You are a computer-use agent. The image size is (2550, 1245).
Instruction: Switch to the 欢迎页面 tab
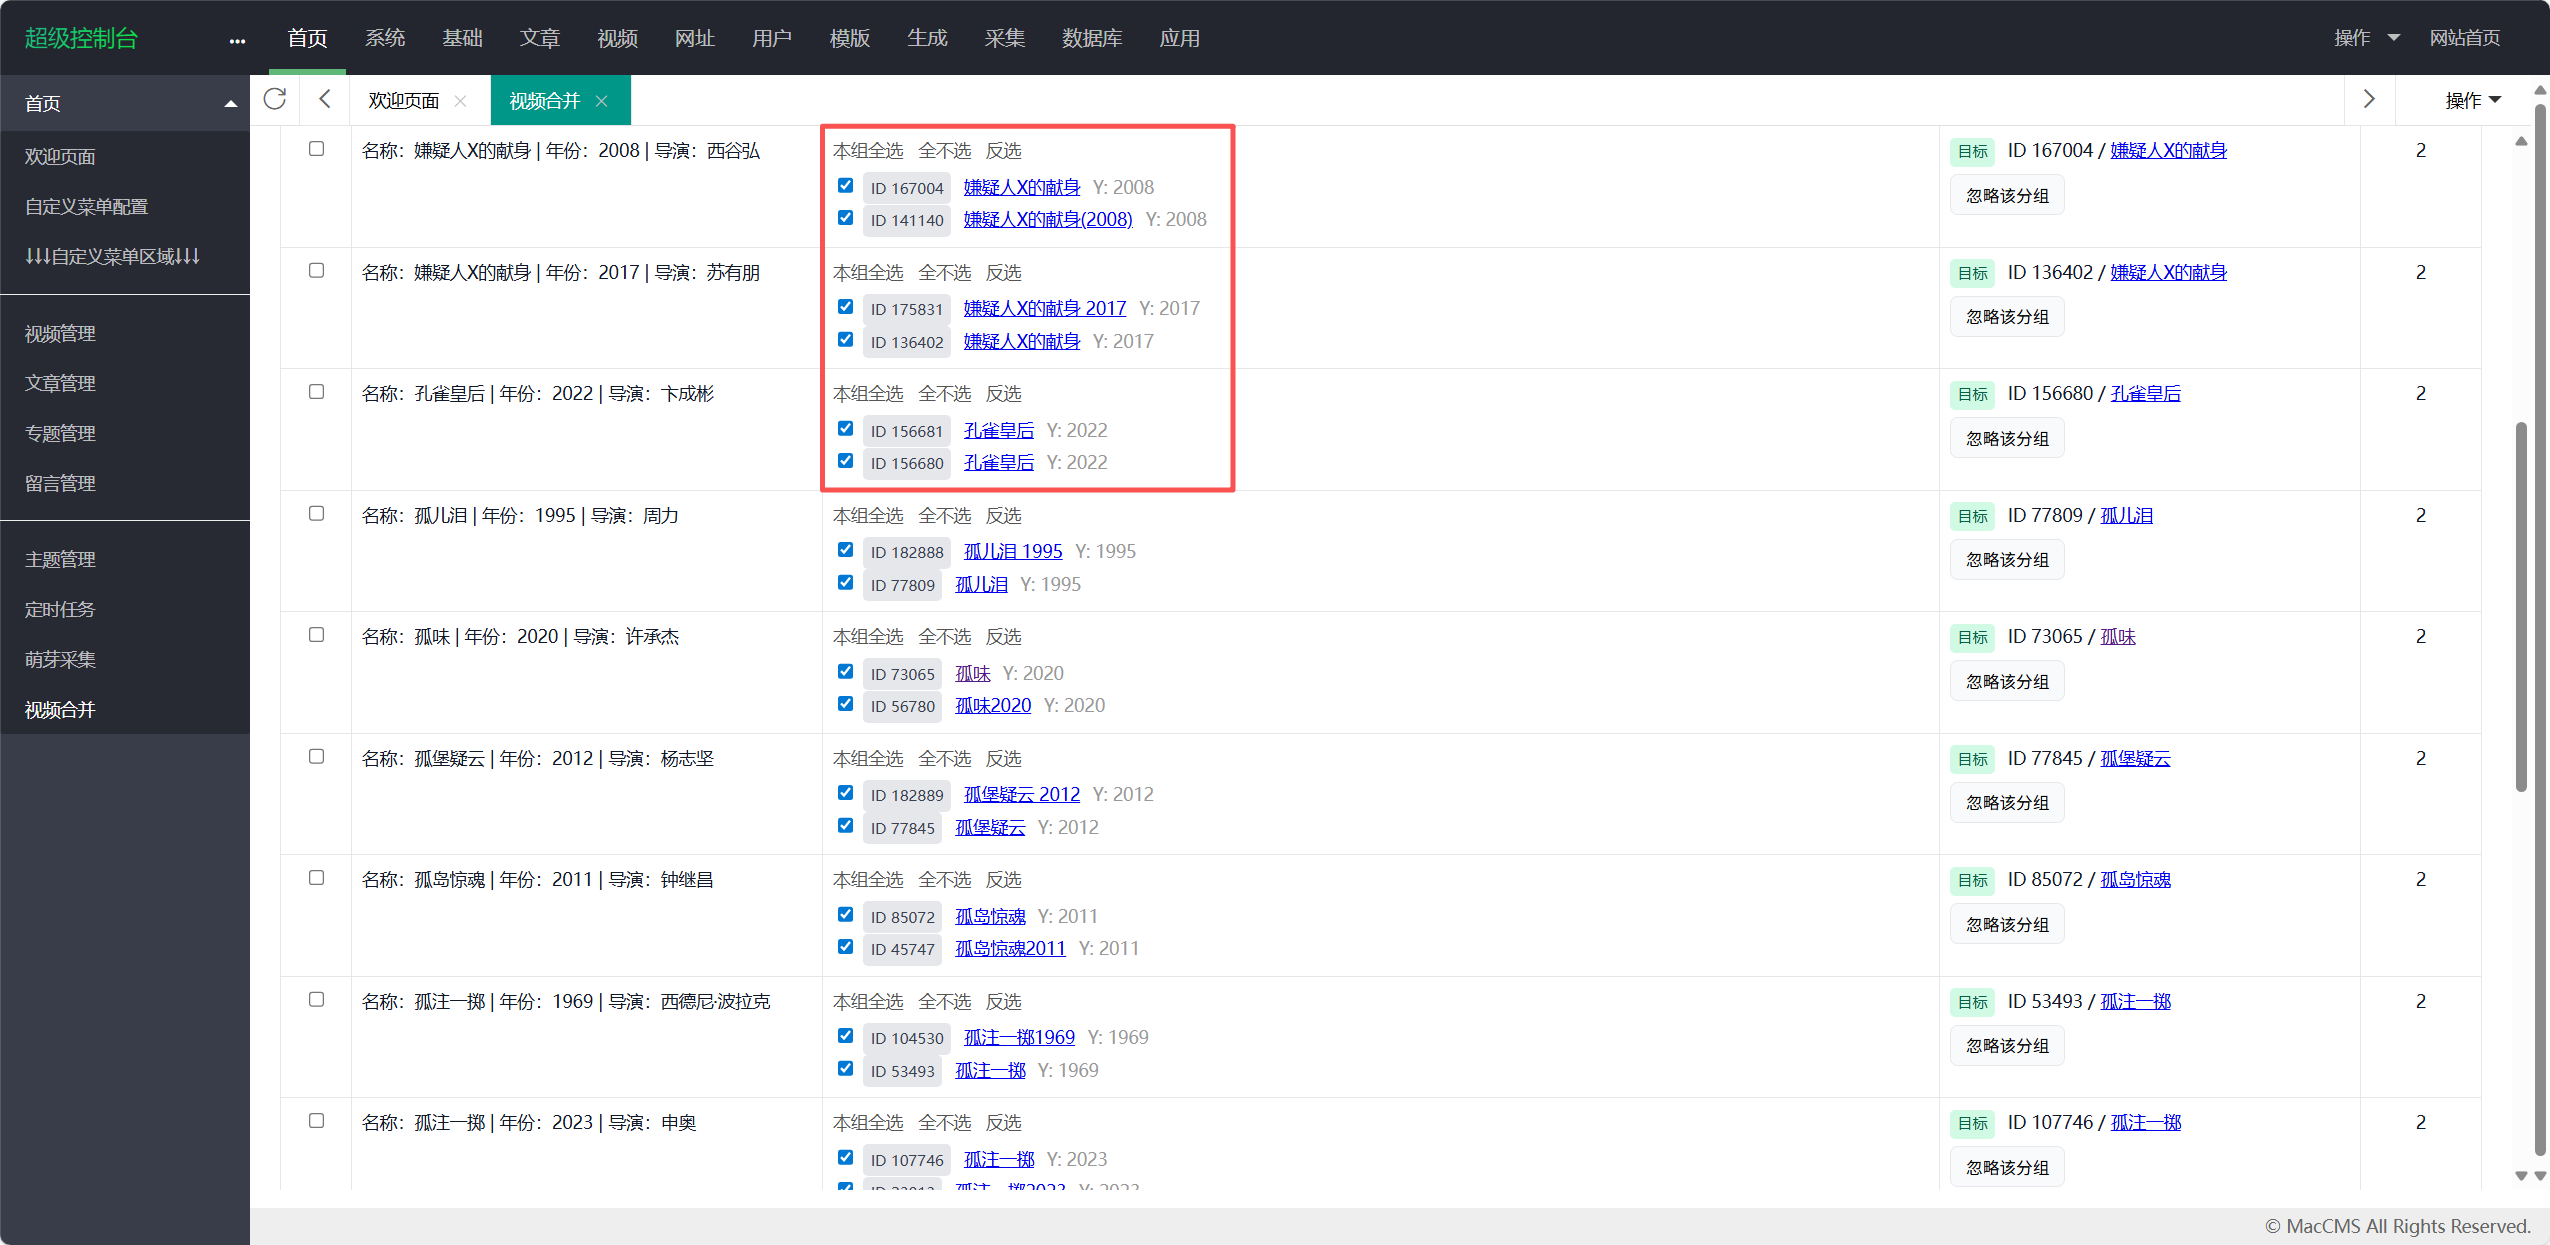[404, 100]
